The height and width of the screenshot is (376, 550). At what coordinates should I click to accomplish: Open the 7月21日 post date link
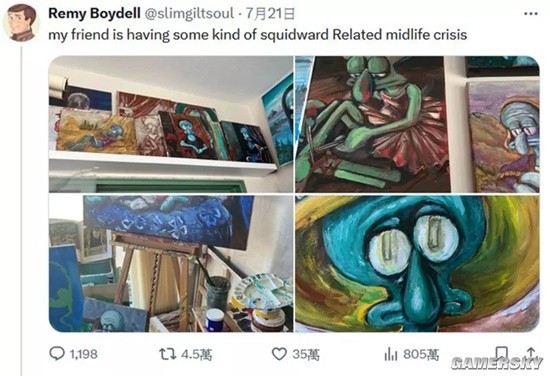pos(270,14)
